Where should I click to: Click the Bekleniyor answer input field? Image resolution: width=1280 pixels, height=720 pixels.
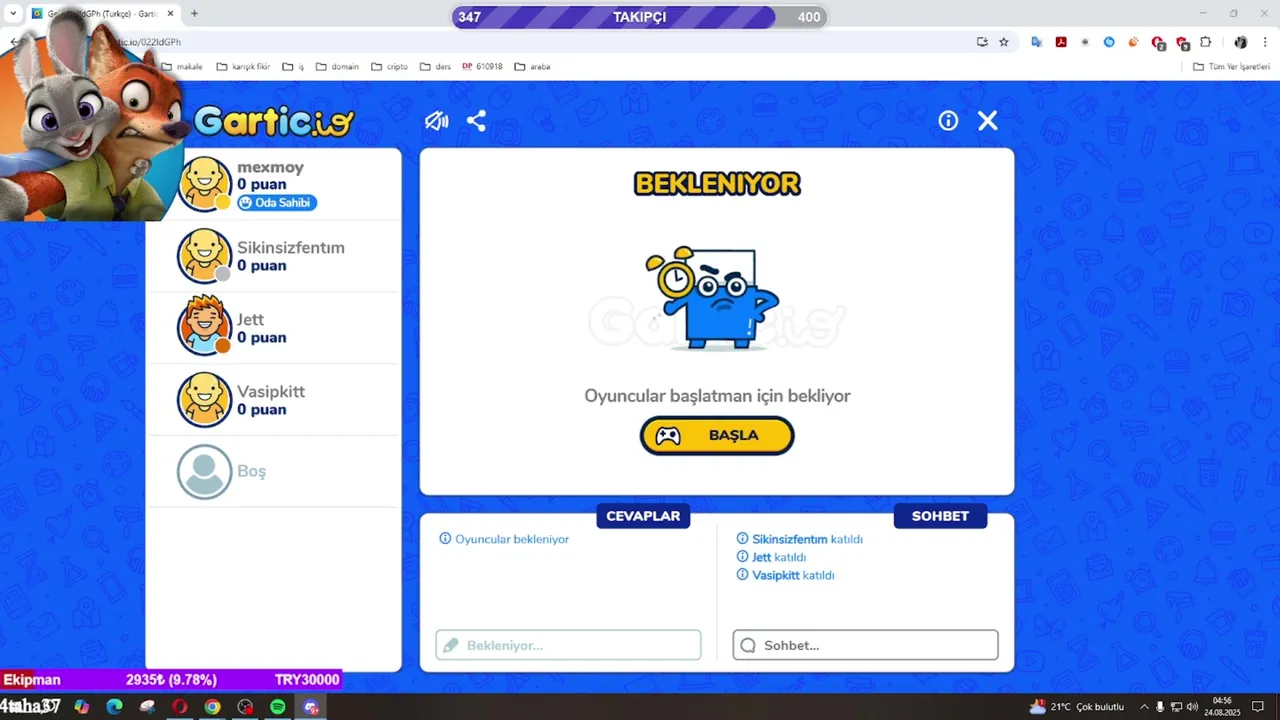[568, 645]
